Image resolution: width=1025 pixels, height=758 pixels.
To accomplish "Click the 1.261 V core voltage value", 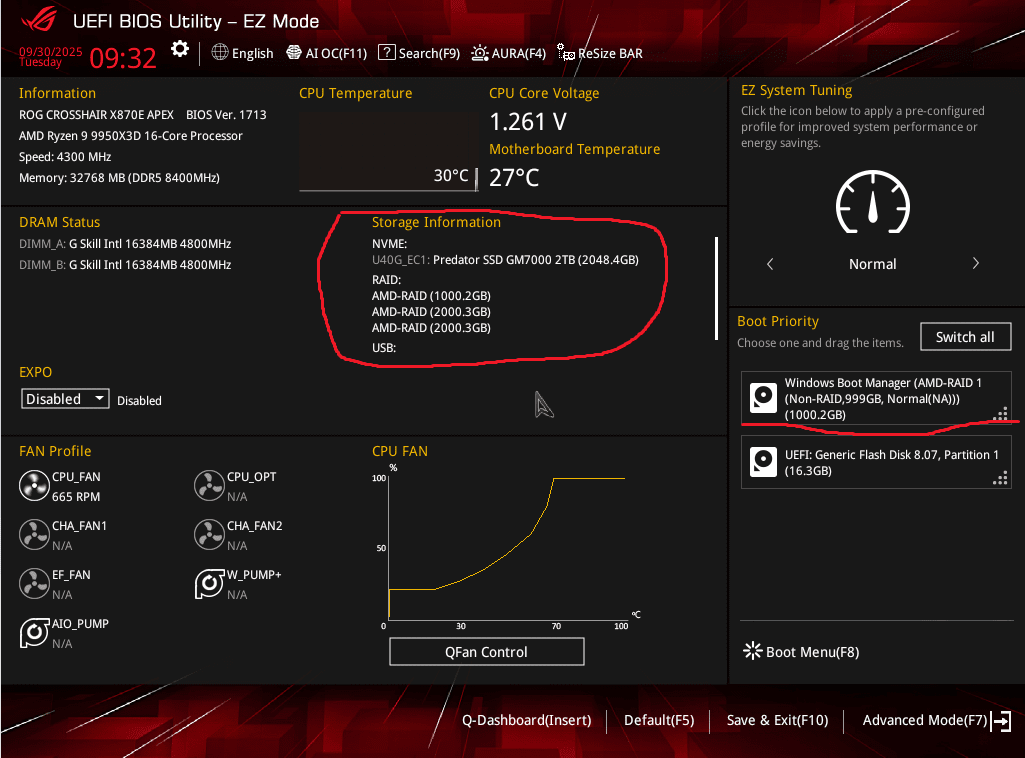I will [528, 122].
